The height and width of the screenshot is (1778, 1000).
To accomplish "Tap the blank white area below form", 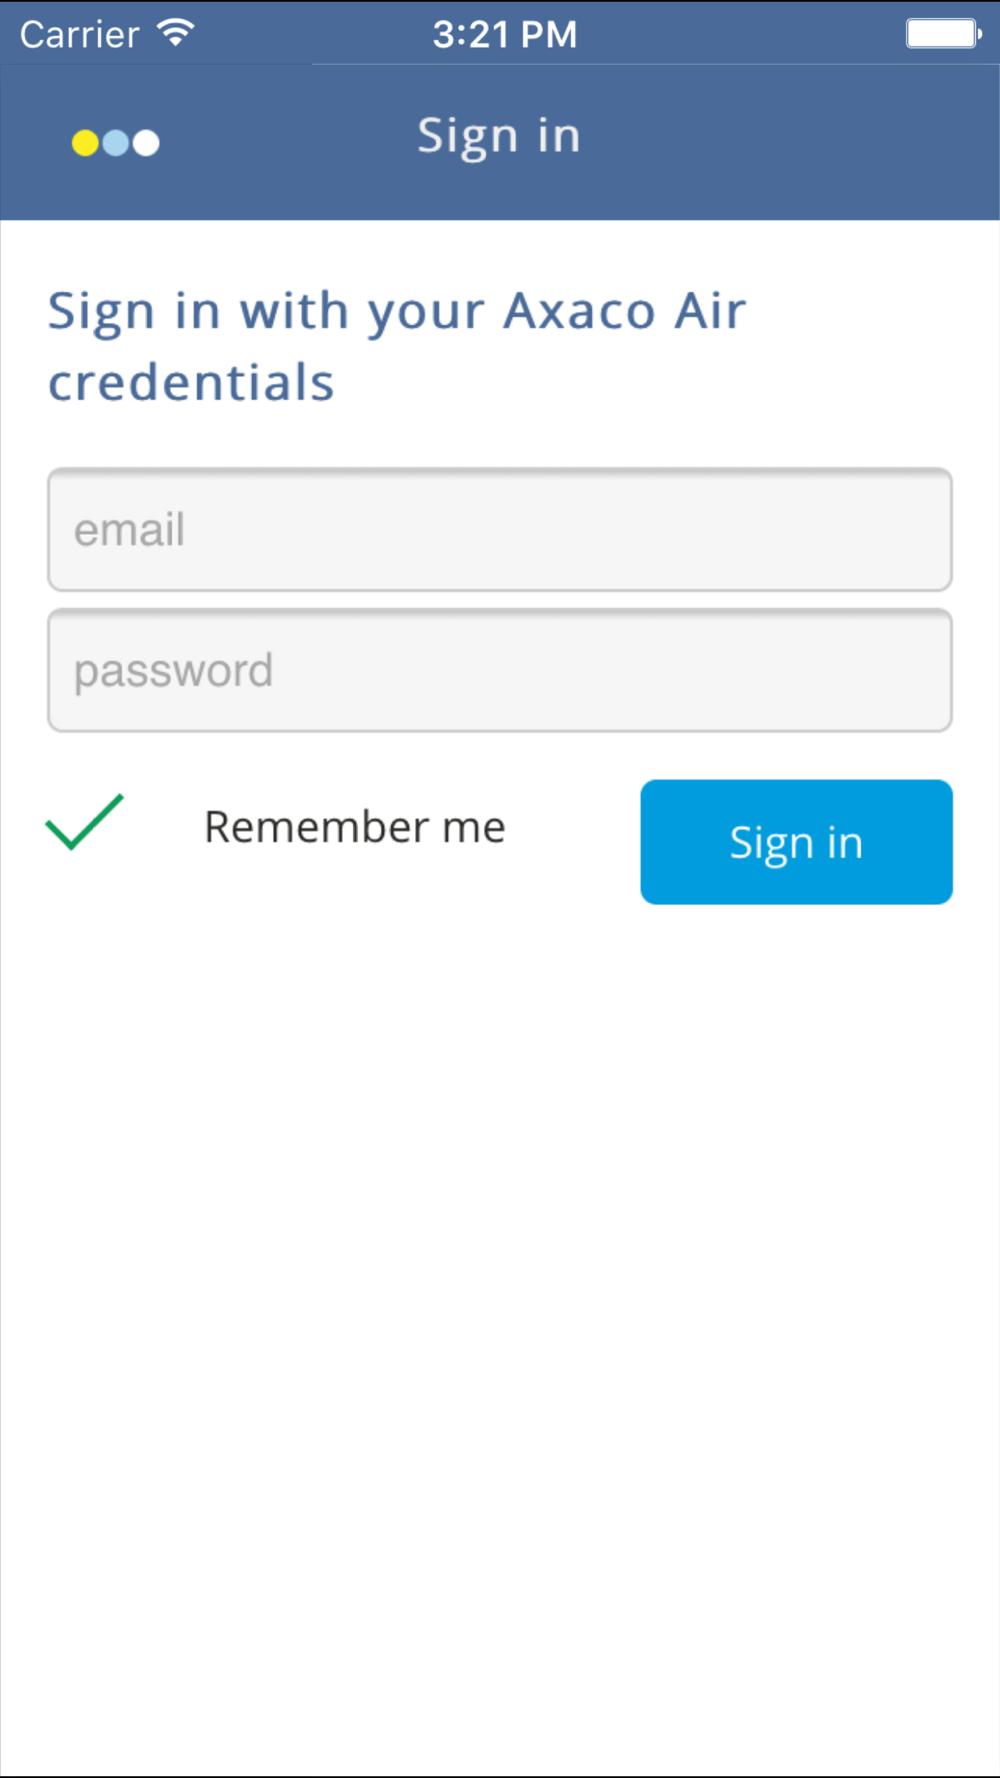I will click(x=500, y=1300).
